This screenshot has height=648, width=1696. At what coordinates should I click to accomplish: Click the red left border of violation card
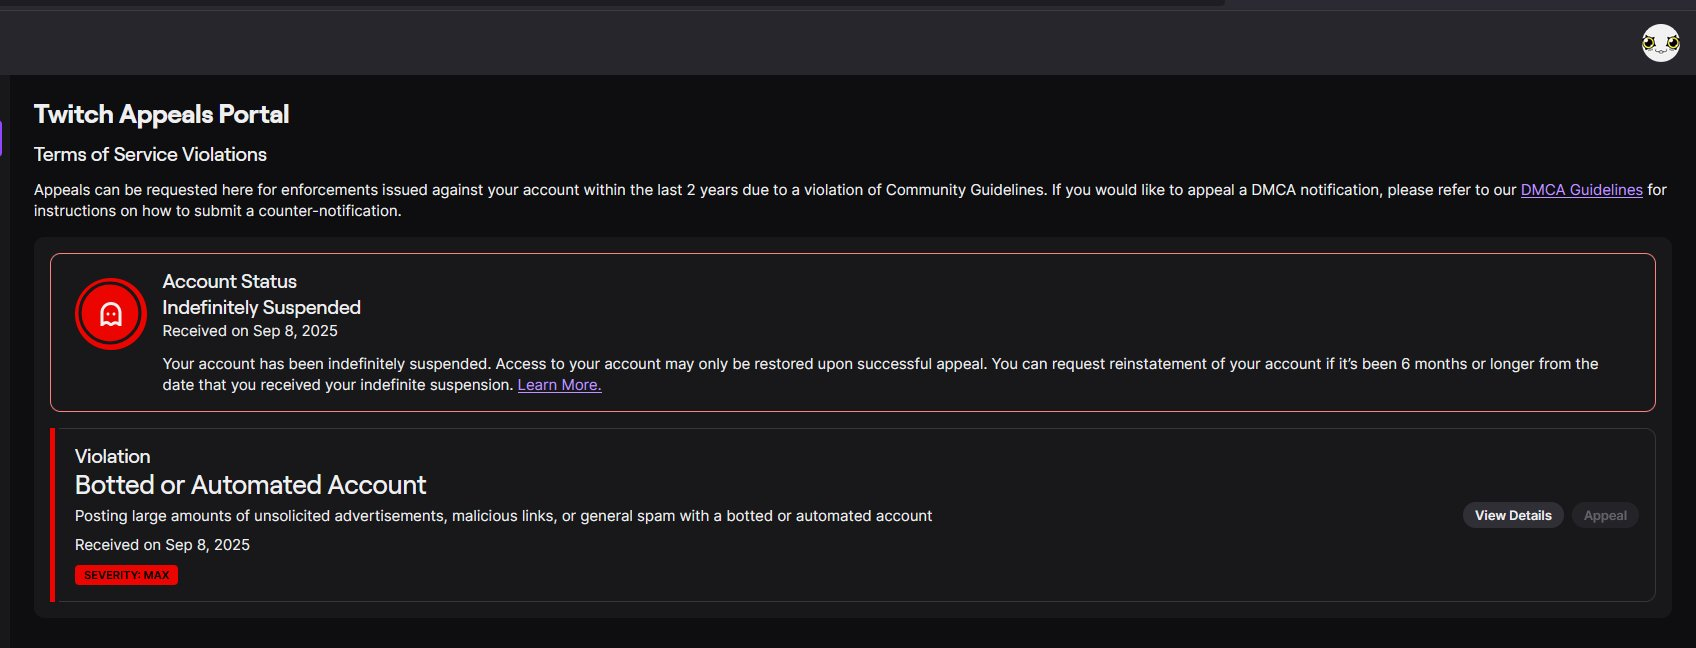pos(53,515)
